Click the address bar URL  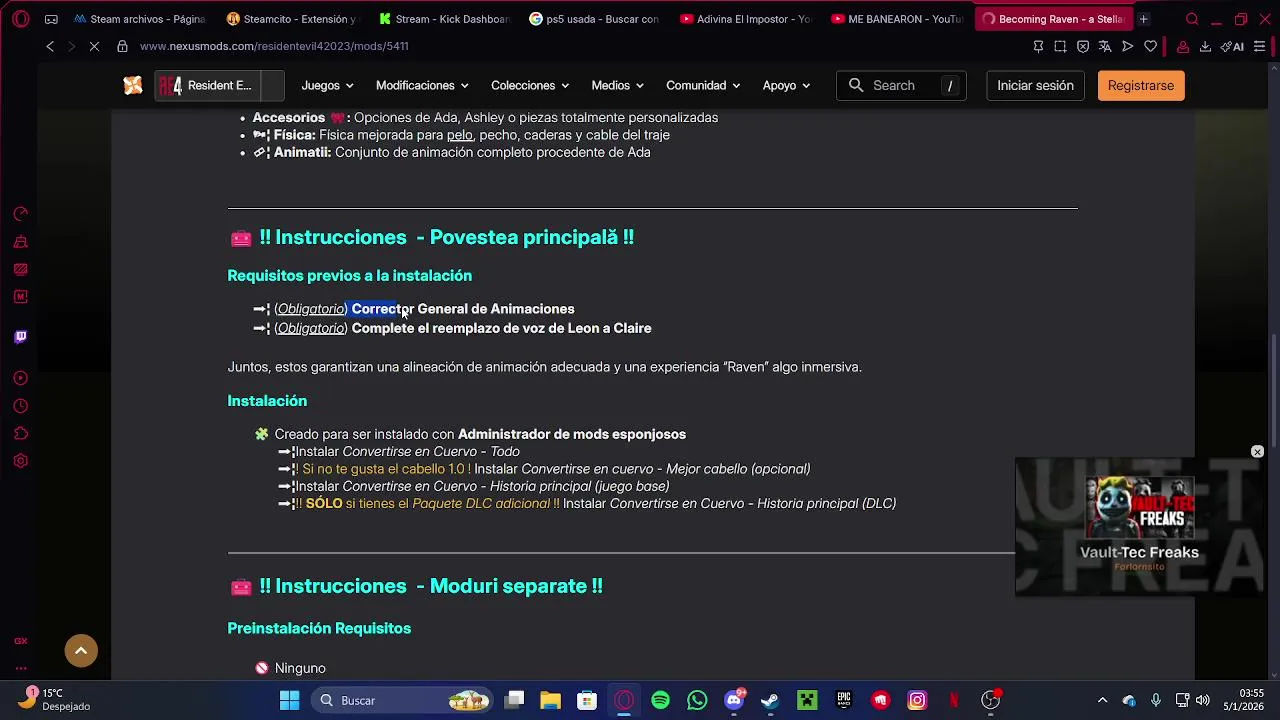point(274,46)
